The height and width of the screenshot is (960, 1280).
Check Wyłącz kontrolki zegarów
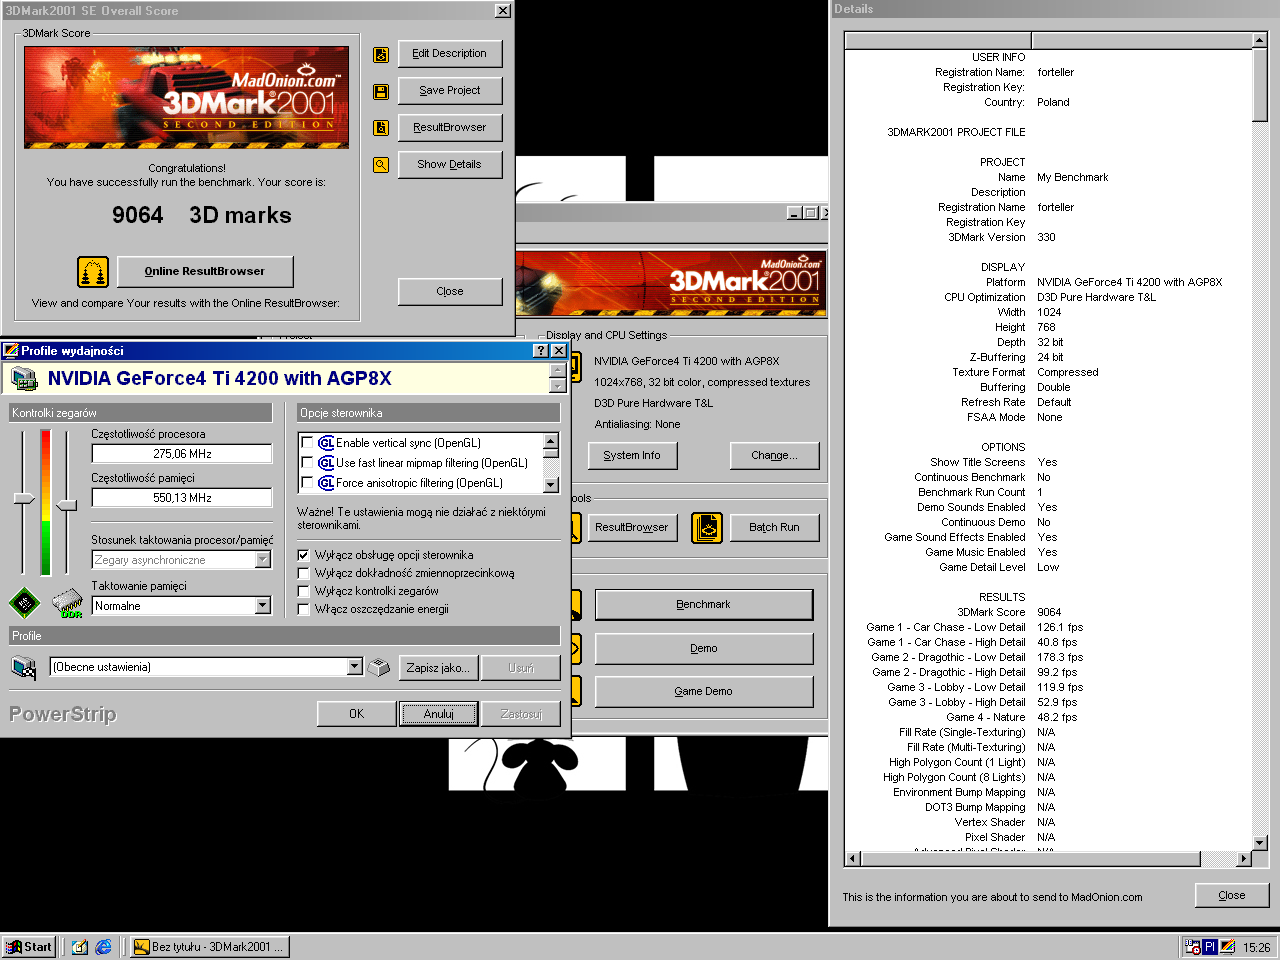click(x=304, y=591)
